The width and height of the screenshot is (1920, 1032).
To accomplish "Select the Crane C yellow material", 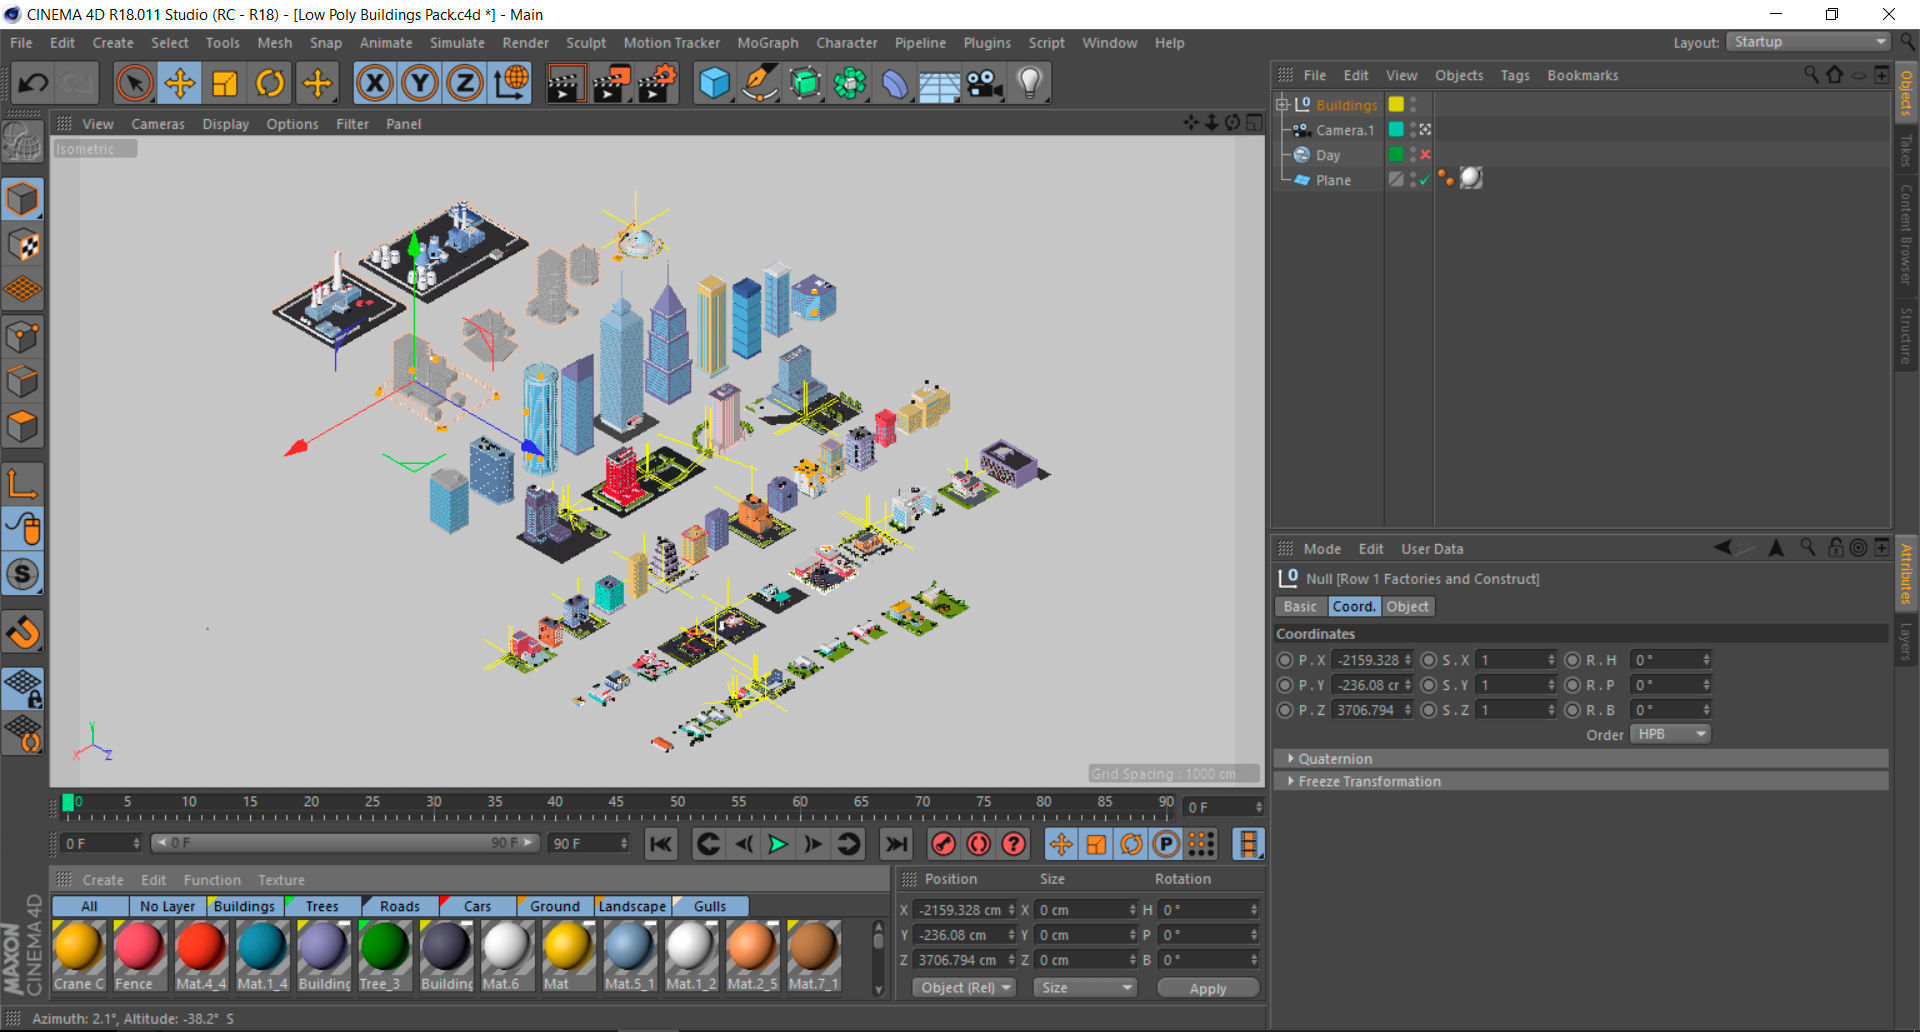I will 79,956.
